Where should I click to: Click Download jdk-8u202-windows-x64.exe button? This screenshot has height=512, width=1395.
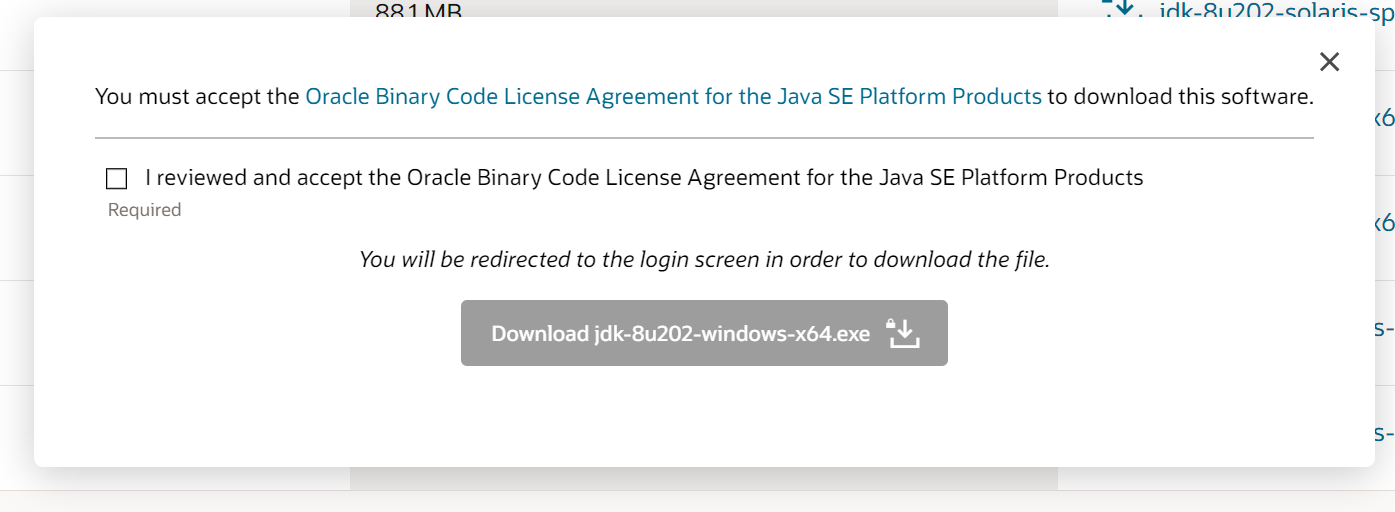(704, 333)
